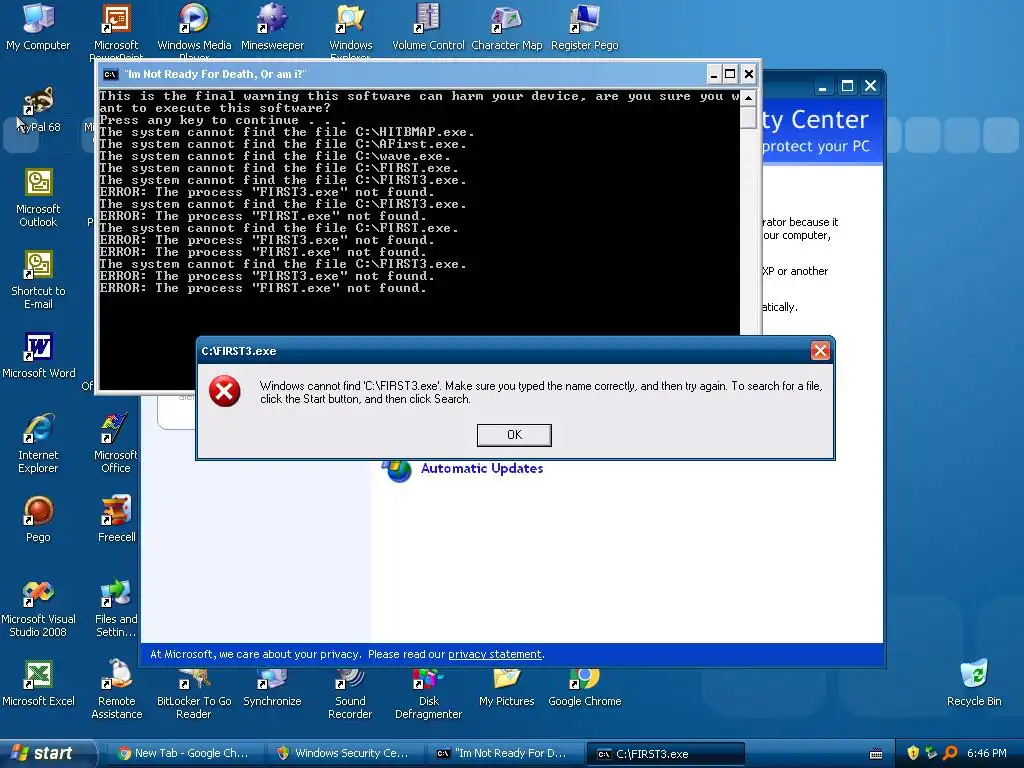
Task: Switch to Windows Security Center taskbar button
Action: 345,754
